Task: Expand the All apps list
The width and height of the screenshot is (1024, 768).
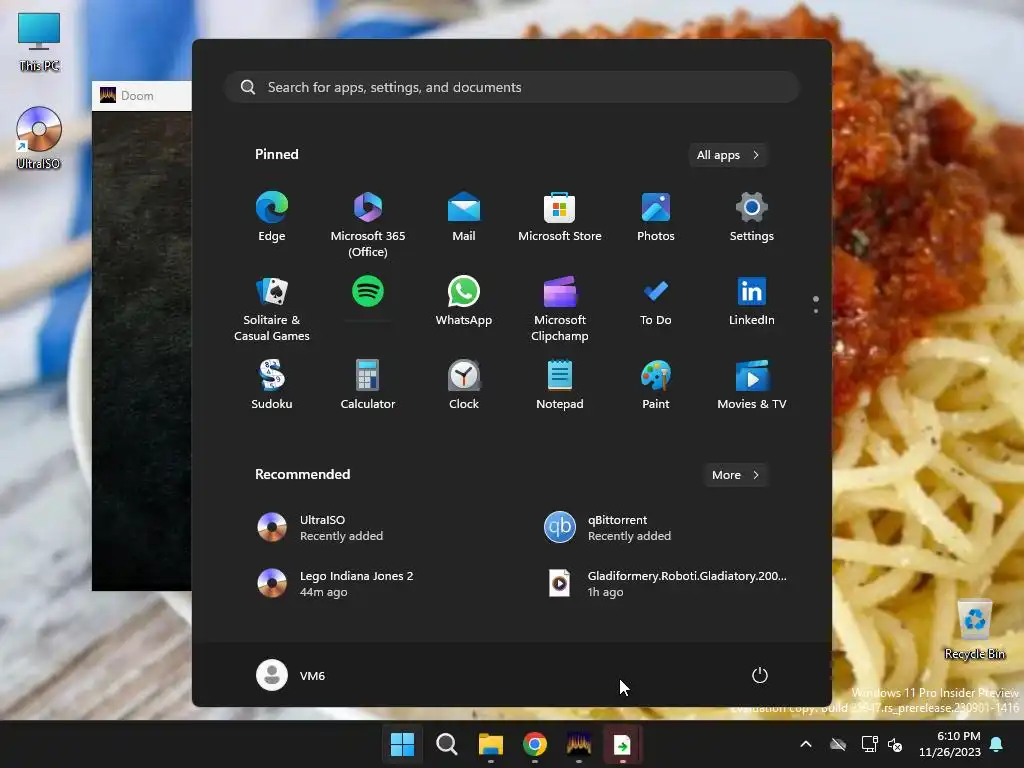Action: (x=728, y=155)
